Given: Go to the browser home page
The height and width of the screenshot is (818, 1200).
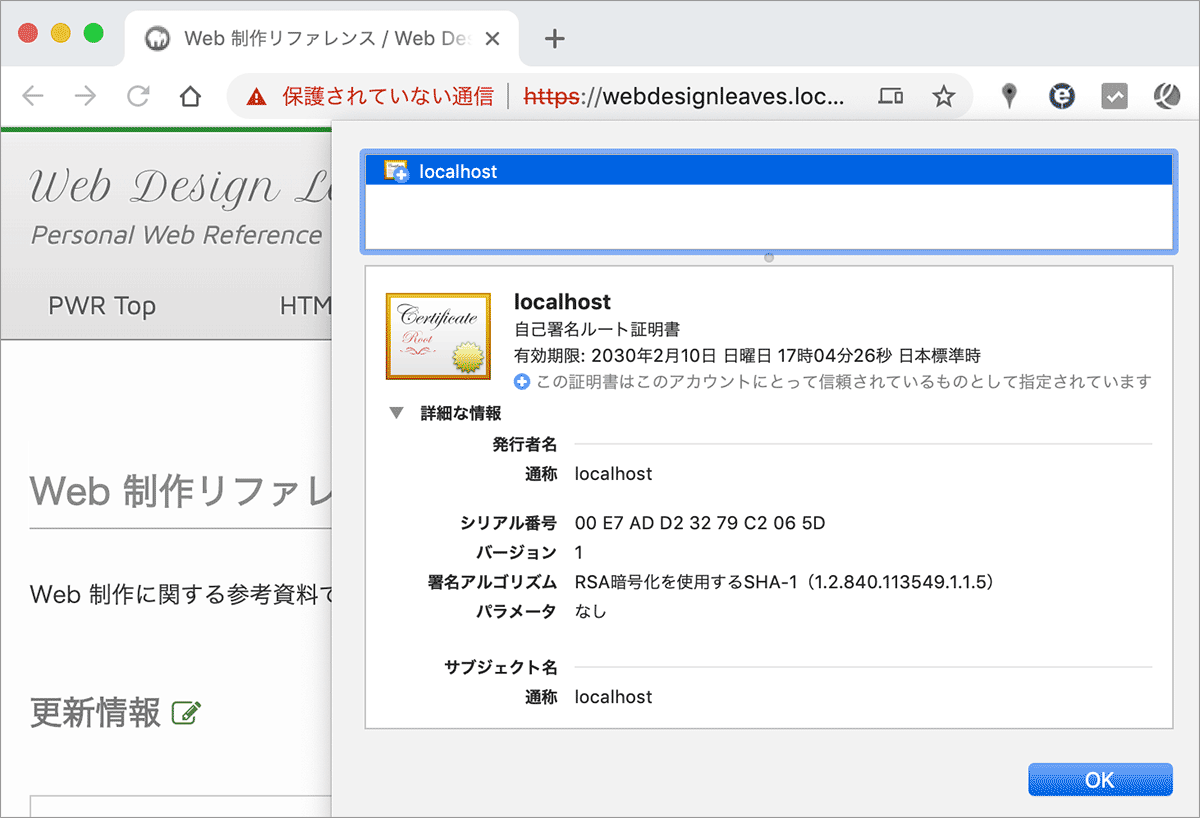Looking at the screenshot, I should pyautogui.click(x=190, y=96).
